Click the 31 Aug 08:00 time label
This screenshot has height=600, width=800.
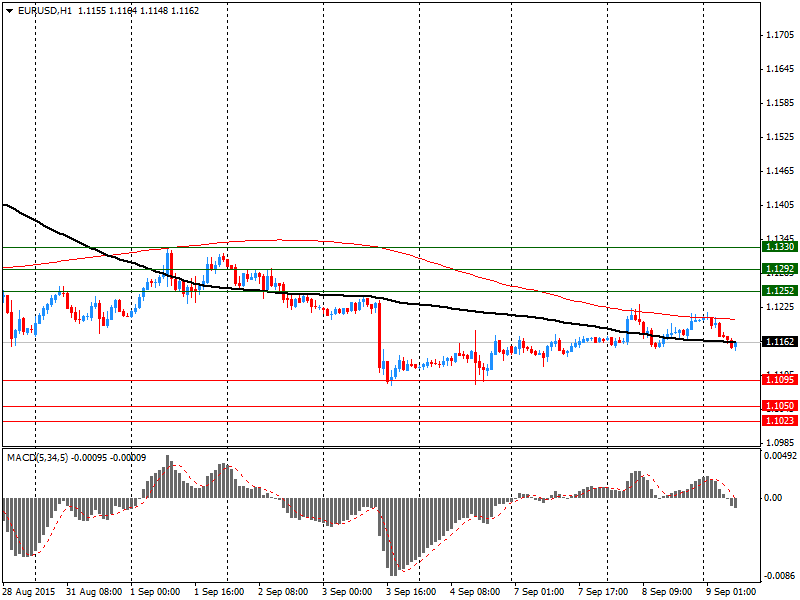pyautogui.click(x=94, y=592)
